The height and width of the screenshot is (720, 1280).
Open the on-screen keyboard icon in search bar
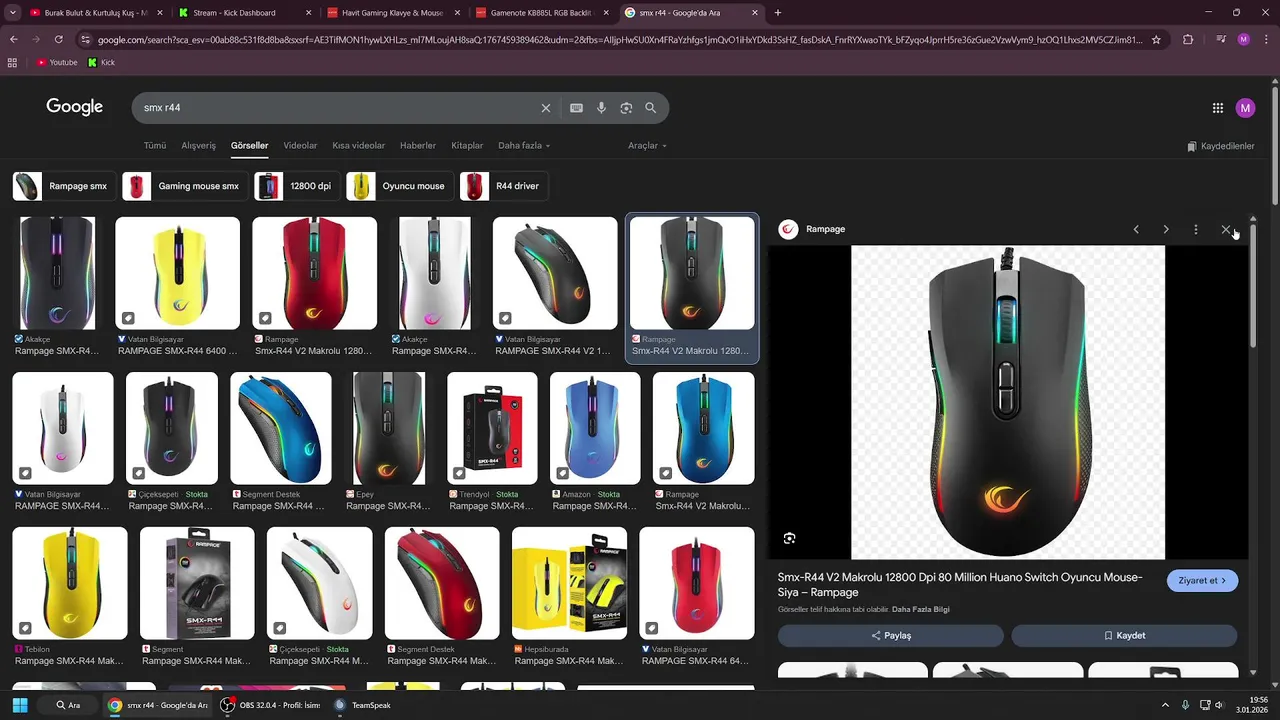pos(576,108)
